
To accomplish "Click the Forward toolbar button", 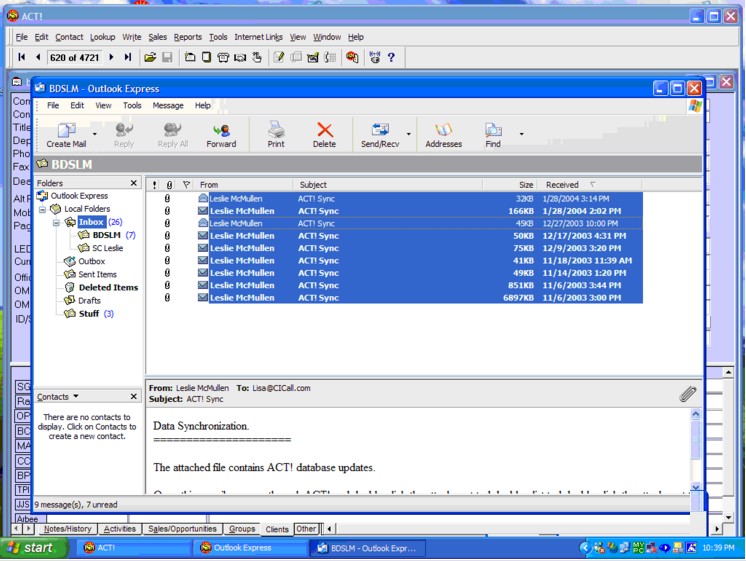I will [x=221, y=135].
